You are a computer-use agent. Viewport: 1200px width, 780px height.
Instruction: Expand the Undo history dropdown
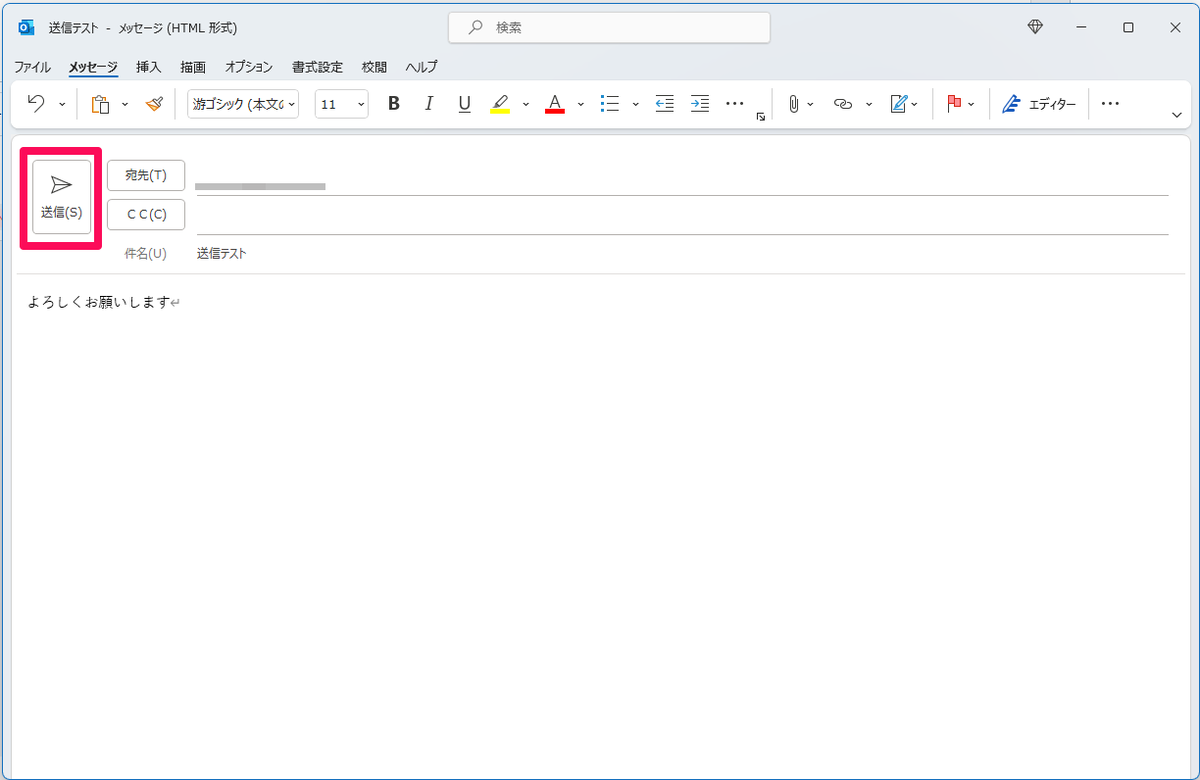[62, 104]
